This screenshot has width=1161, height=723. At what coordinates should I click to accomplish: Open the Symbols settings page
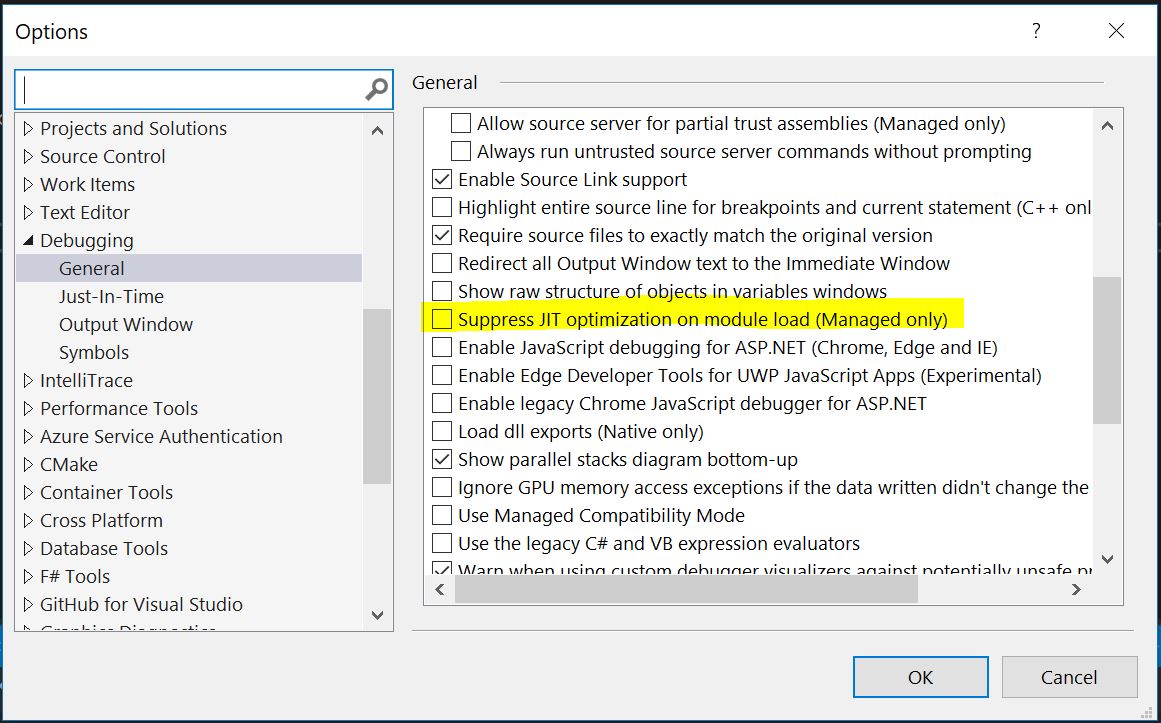click(x=94, y=353)
